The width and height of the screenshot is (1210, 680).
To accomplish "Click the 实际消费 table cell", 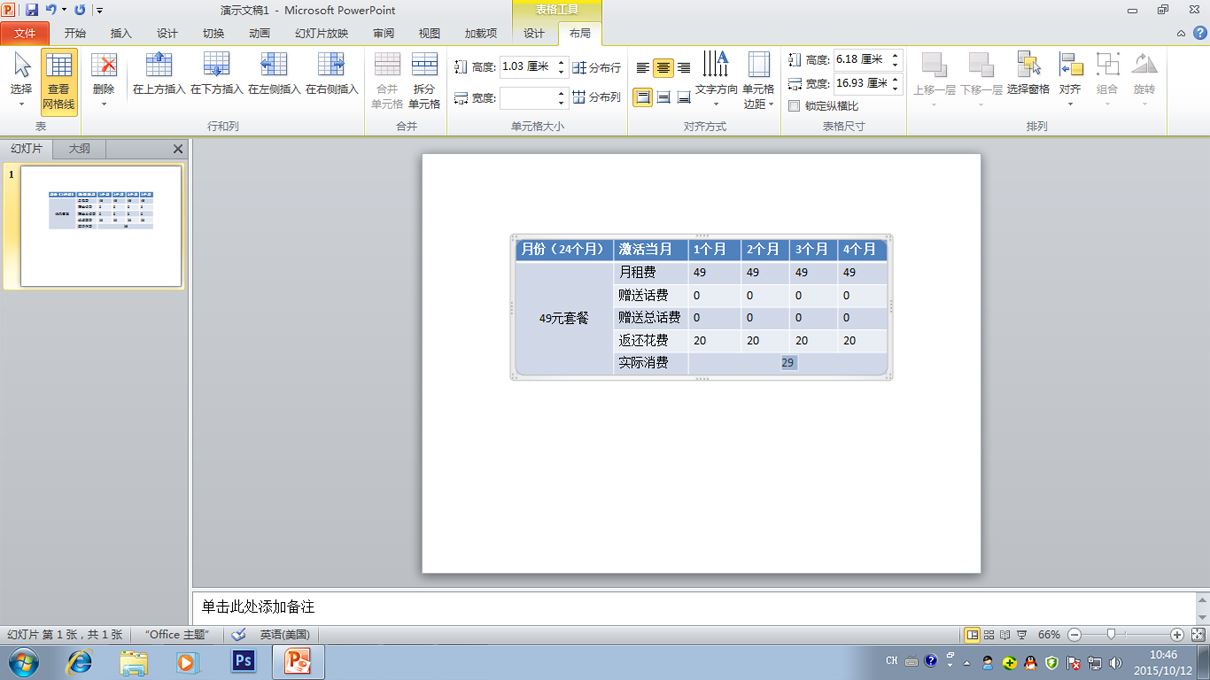I will (x=651, y=364).
